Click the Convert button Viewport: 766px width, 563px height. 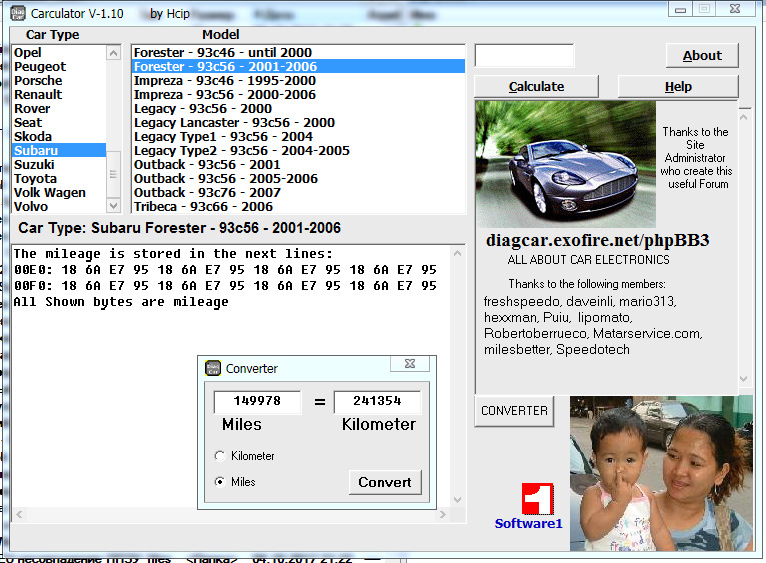[x=385, y=482]
